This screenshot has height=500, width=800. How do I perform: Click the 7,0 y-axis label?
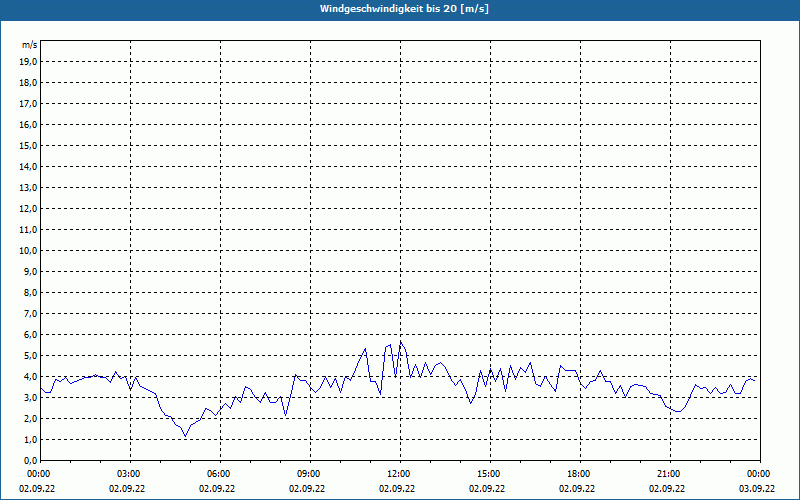coord(31,314)
